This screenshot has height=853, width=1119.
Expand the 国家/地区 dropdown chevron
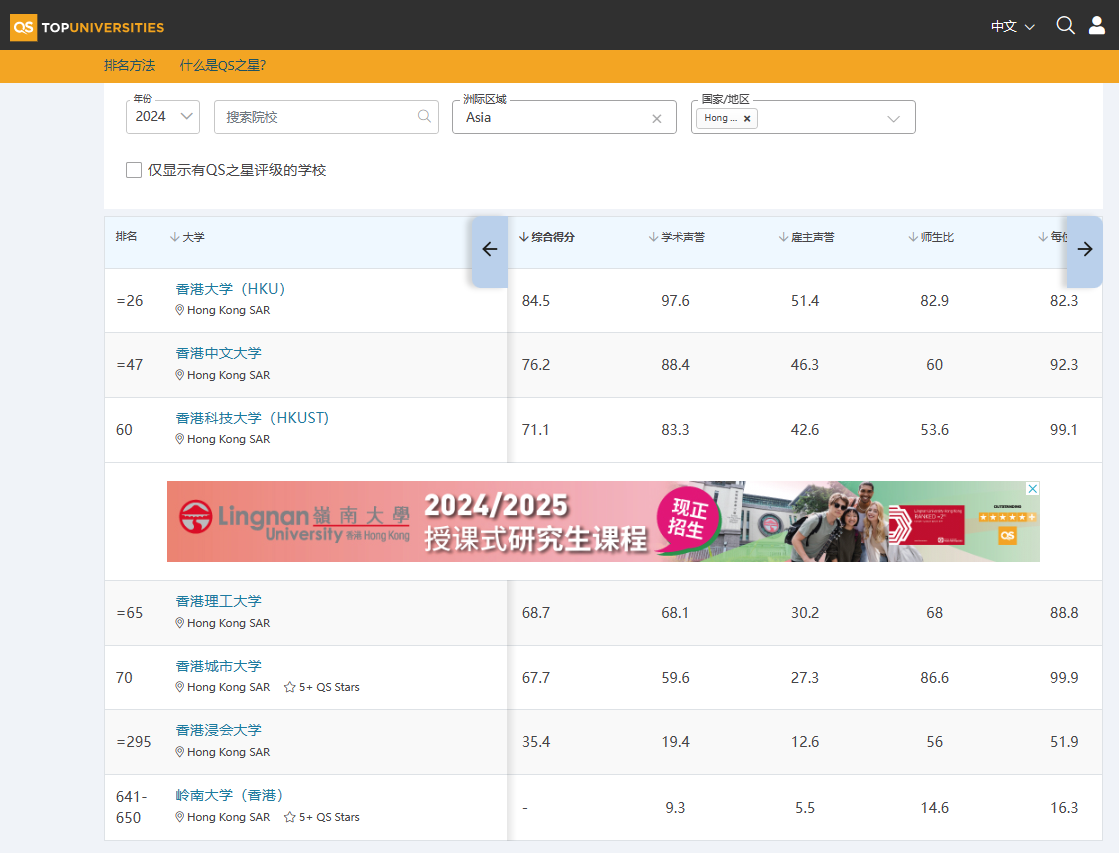pos(893,118)
